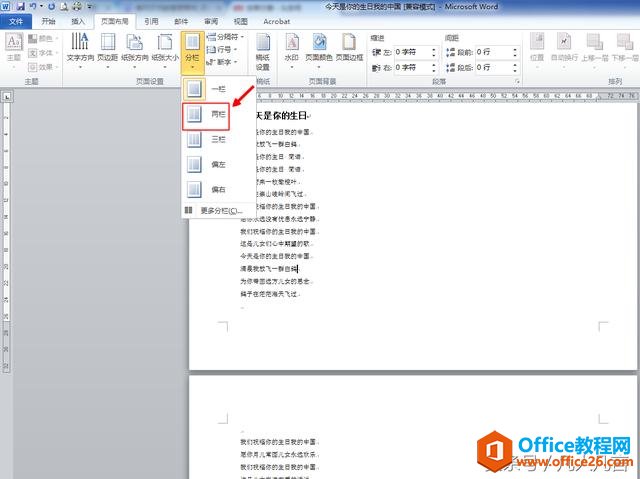Click the 主题 themes icon
Viewport: 640px width, 479px height.
(15, 48)
